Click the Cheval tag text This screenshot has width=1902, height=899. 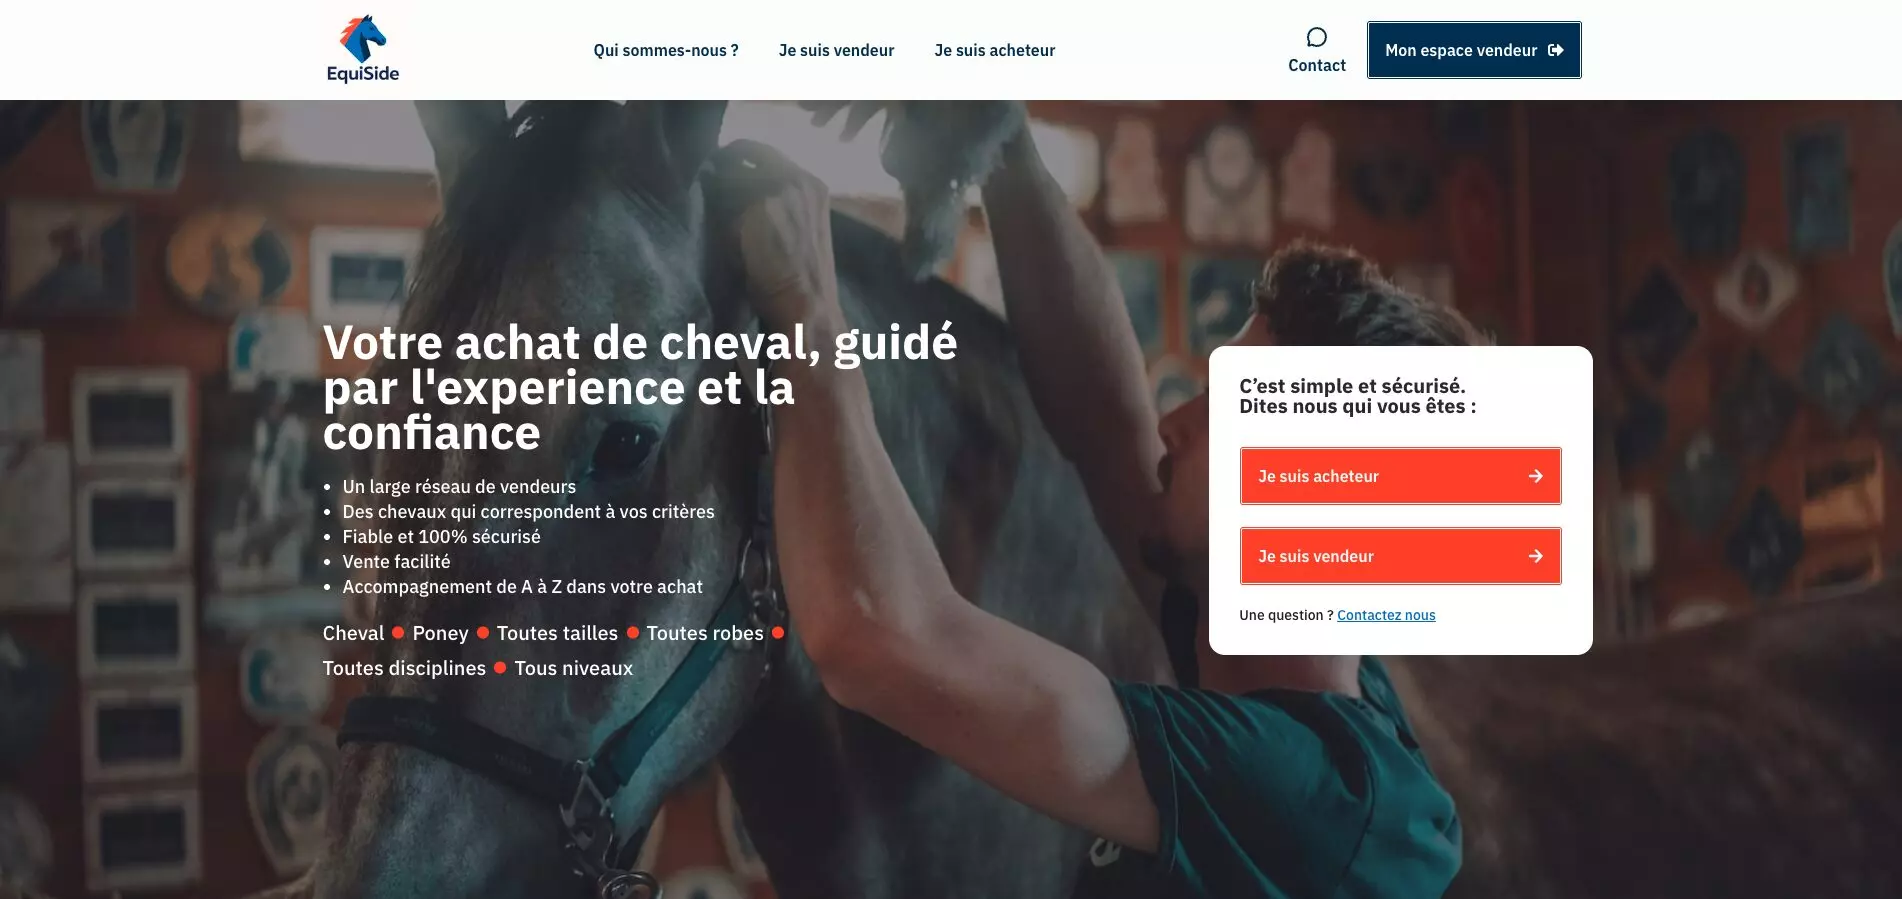(353, 633)
